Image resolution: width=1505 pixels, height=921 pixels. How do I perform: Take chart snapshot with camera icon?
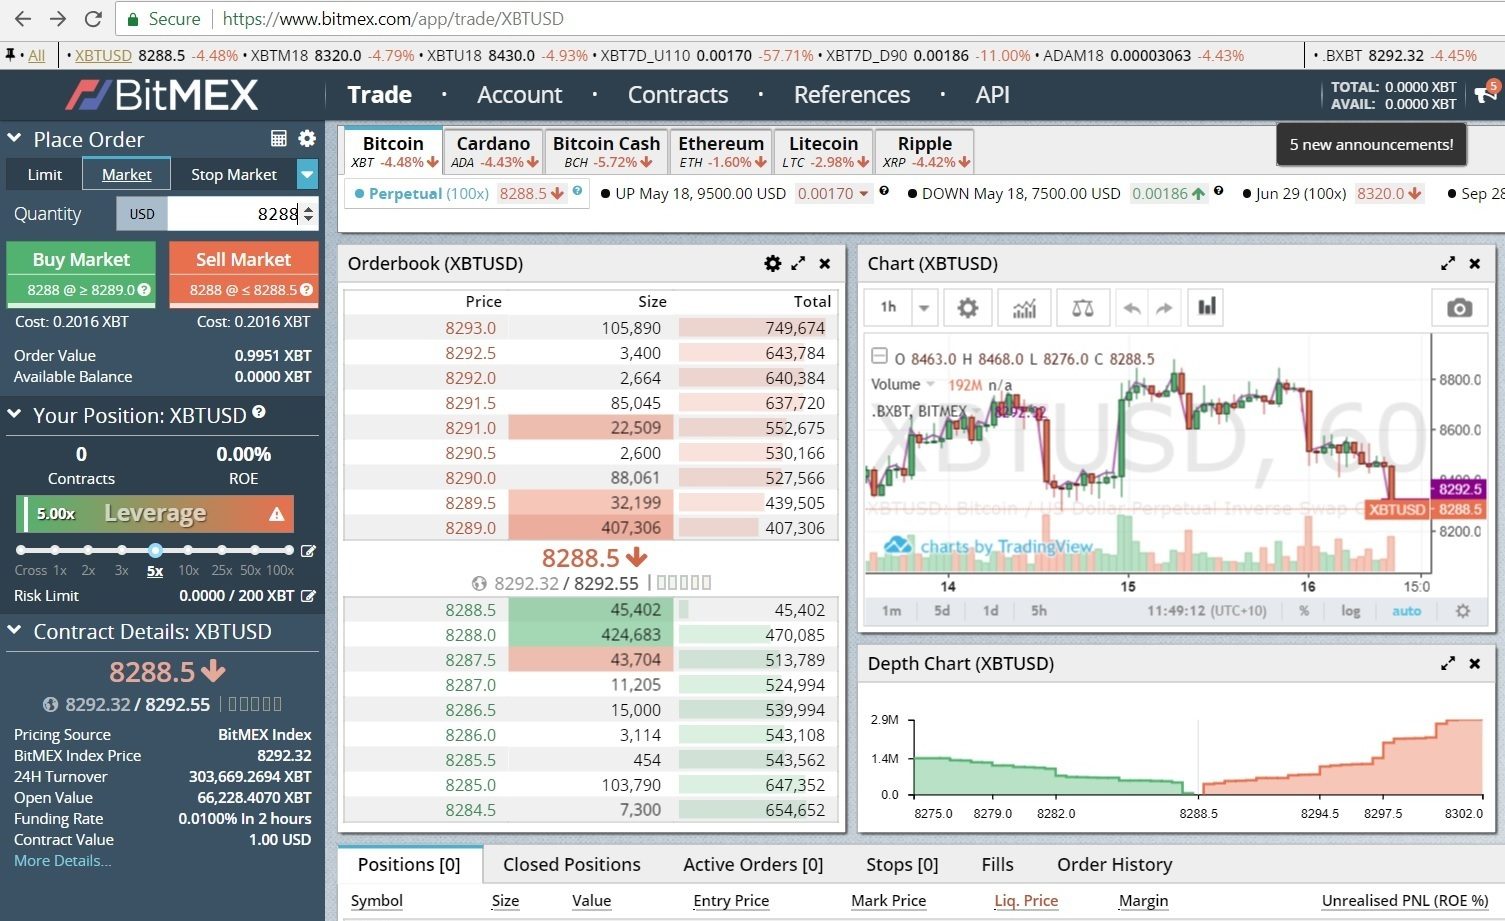(x=1459, y=308)
